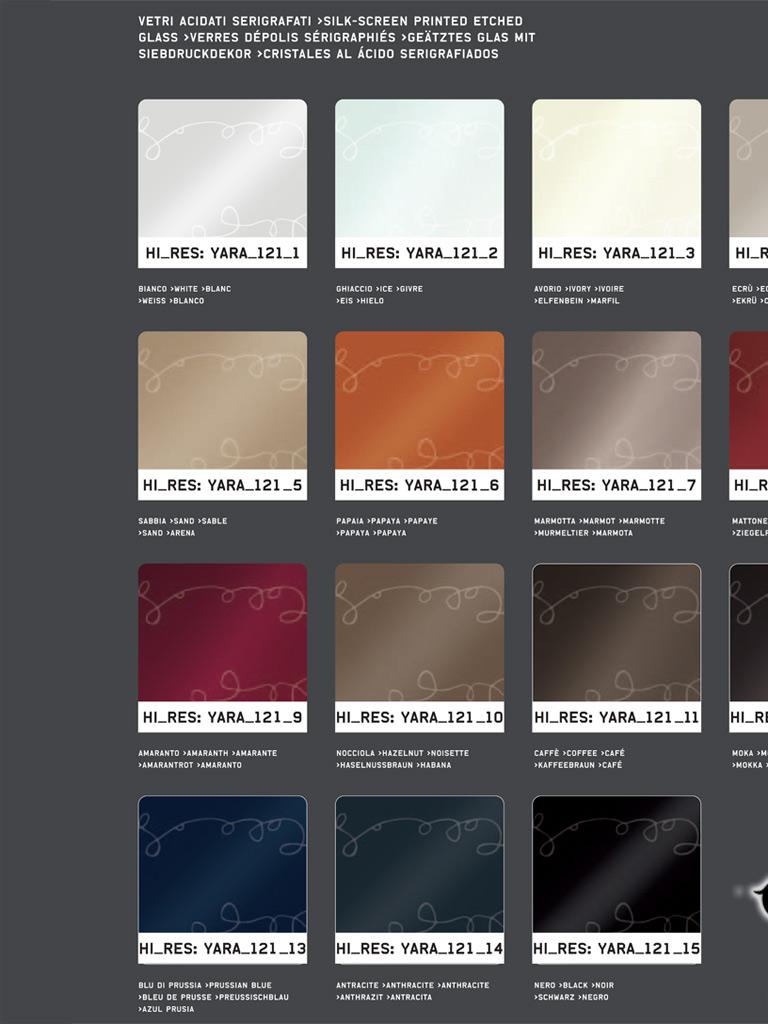
Task: Open the HI_RES: YARA_121_15 label
Action: [x=616, y=948]
